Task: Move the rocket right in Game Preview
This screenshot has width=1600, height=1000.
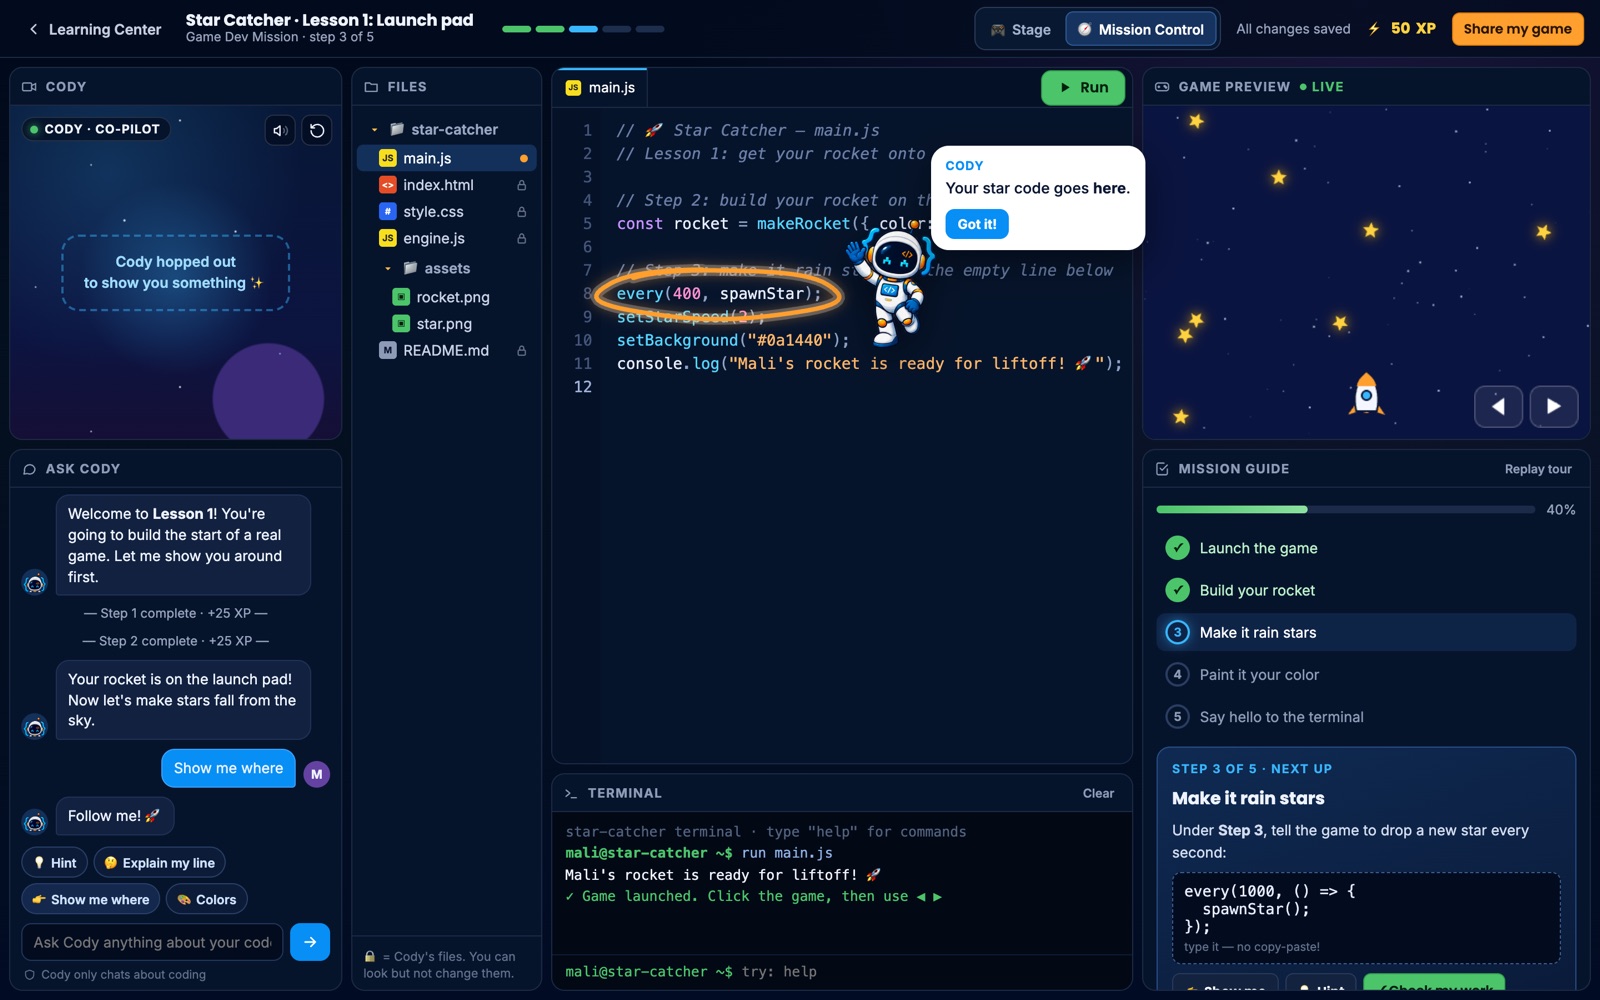Action: pos(1554,406)
